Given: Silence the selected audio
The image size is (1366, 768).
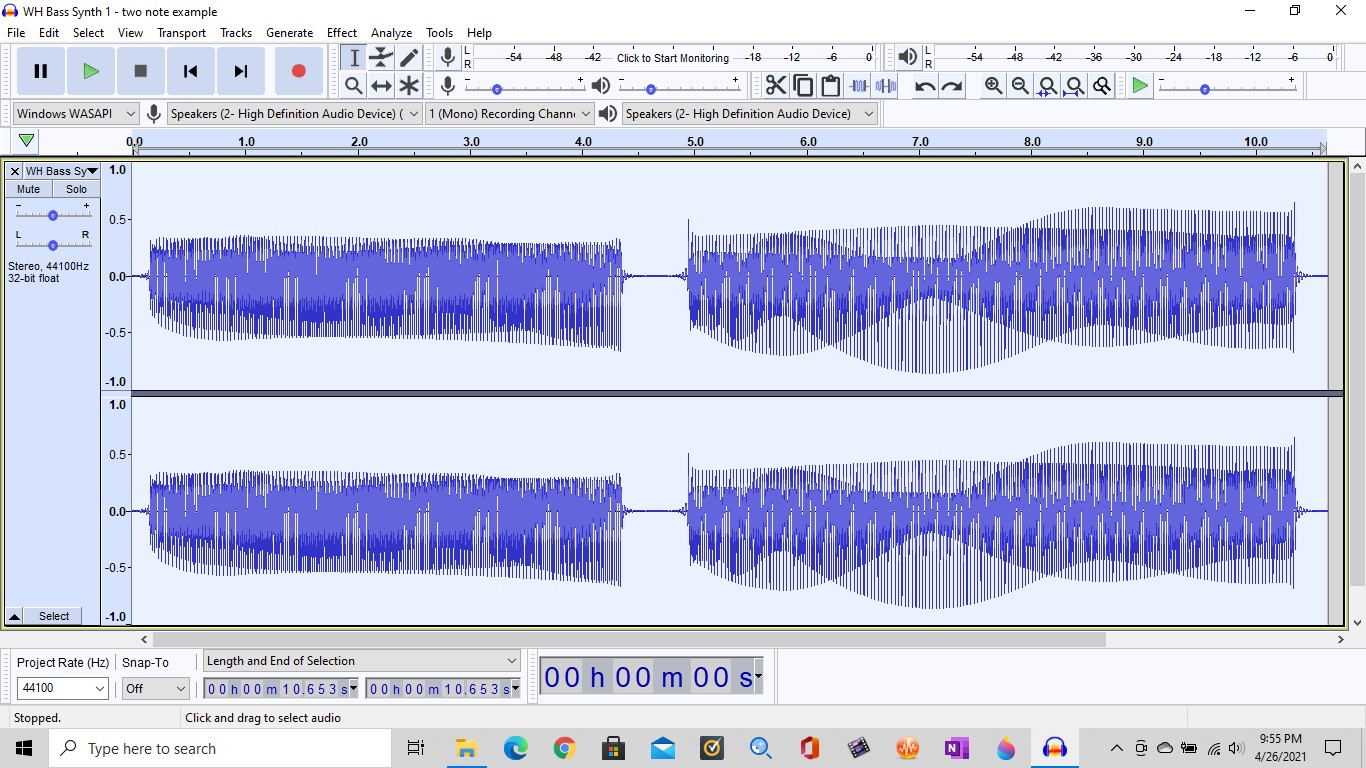Looking at the screenshot, I should click(x=885, y=85).
